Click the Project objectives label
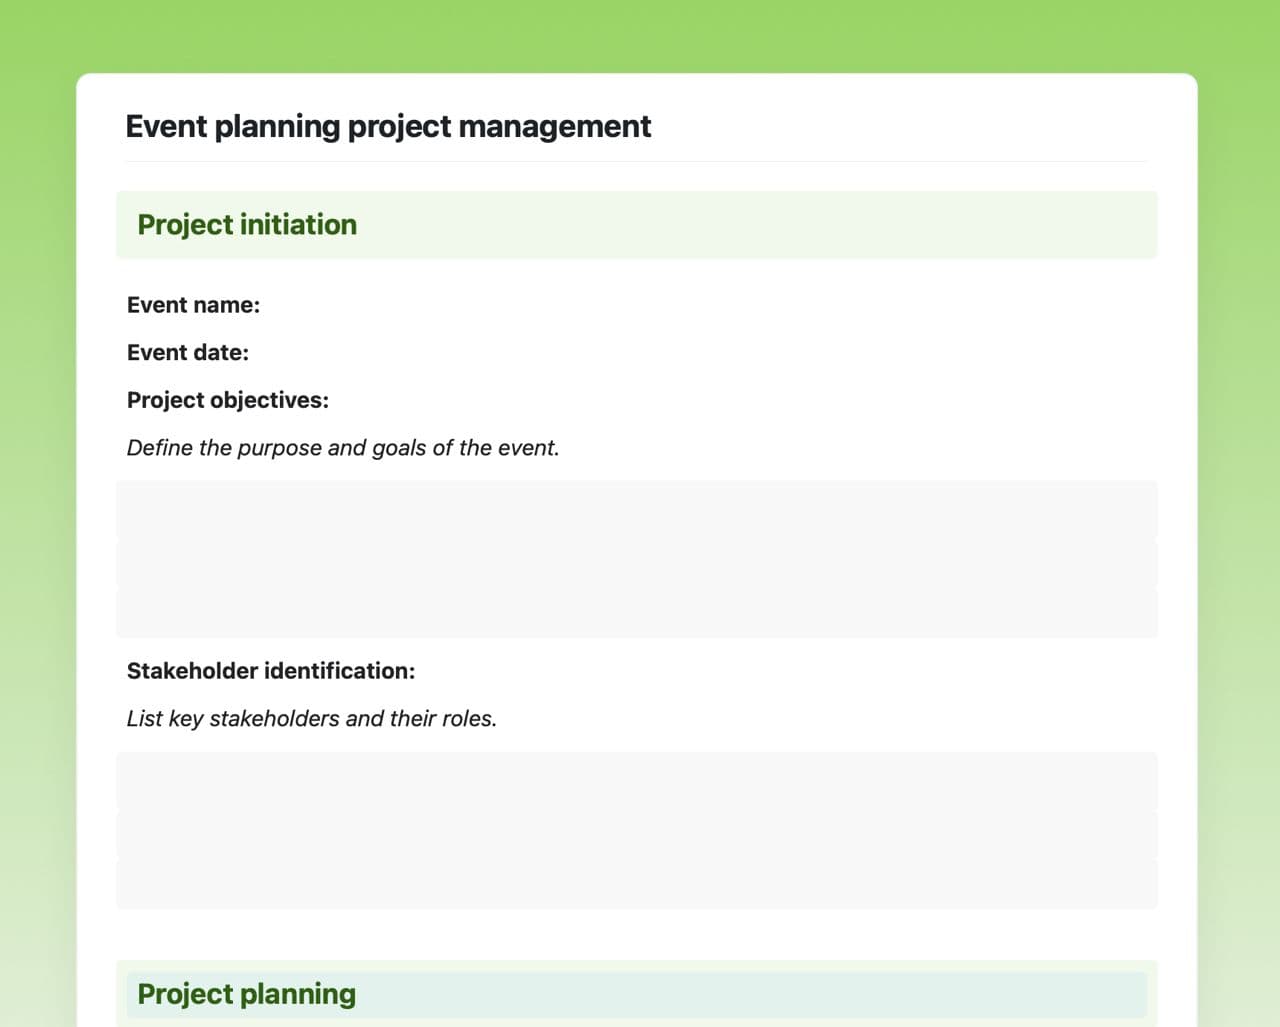The height and width of the screenshot is (1027, 1280). click(227, 400)
